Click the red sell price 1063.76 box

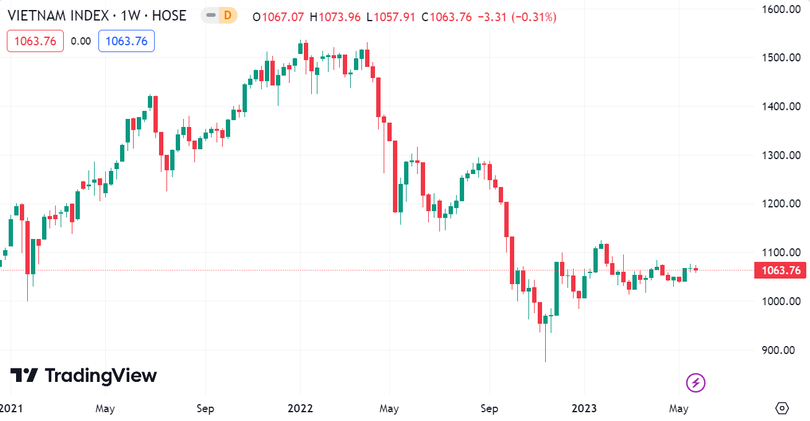point(35,41)
